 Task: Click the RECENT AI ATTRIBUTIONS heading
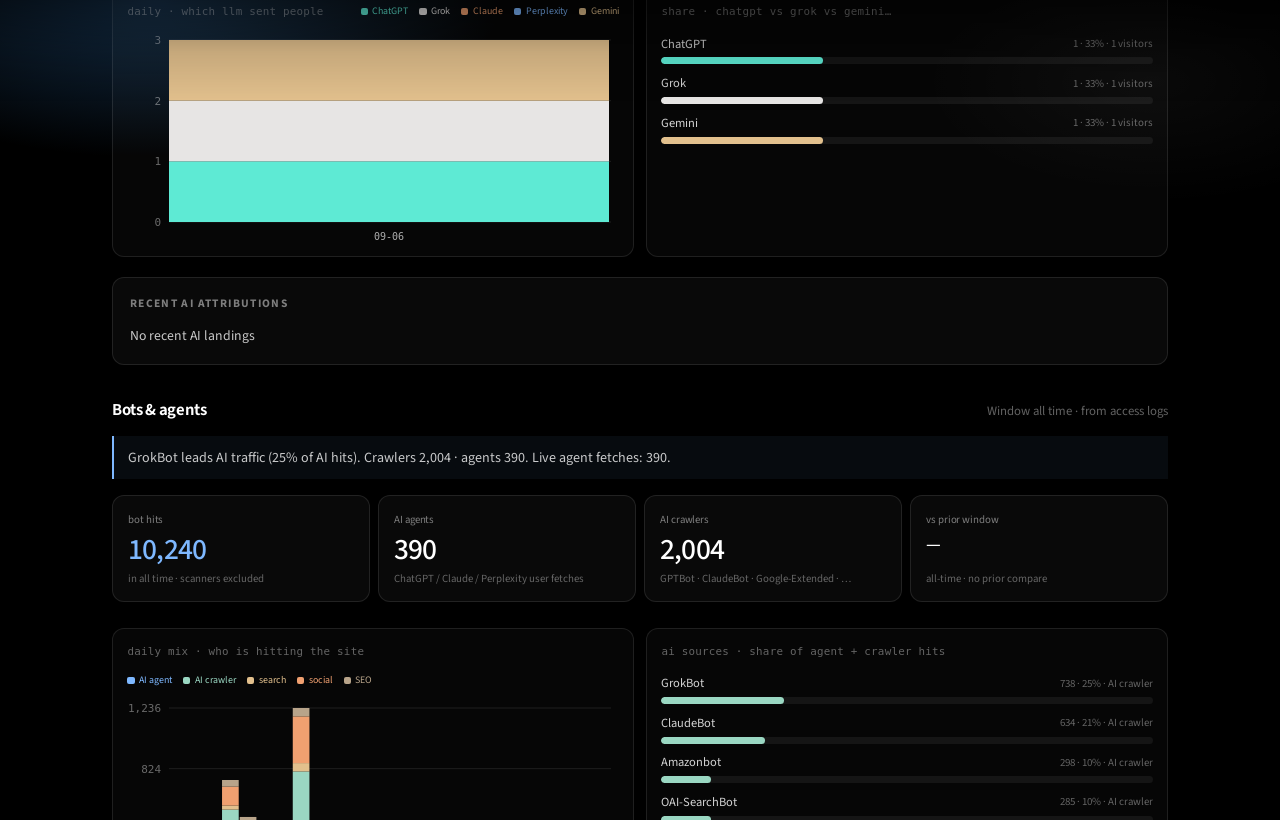pos(209,303)
